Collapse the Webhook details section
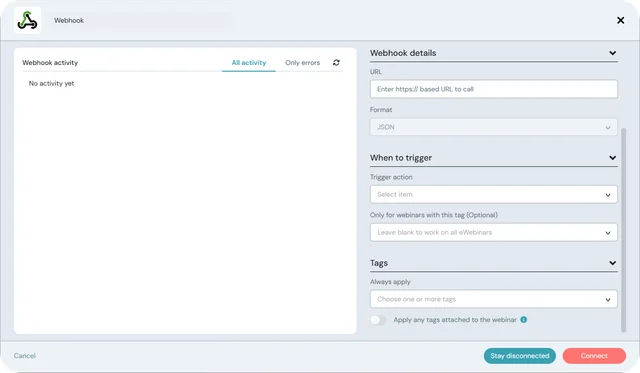 pyautogui.click(x=612, y=53)
